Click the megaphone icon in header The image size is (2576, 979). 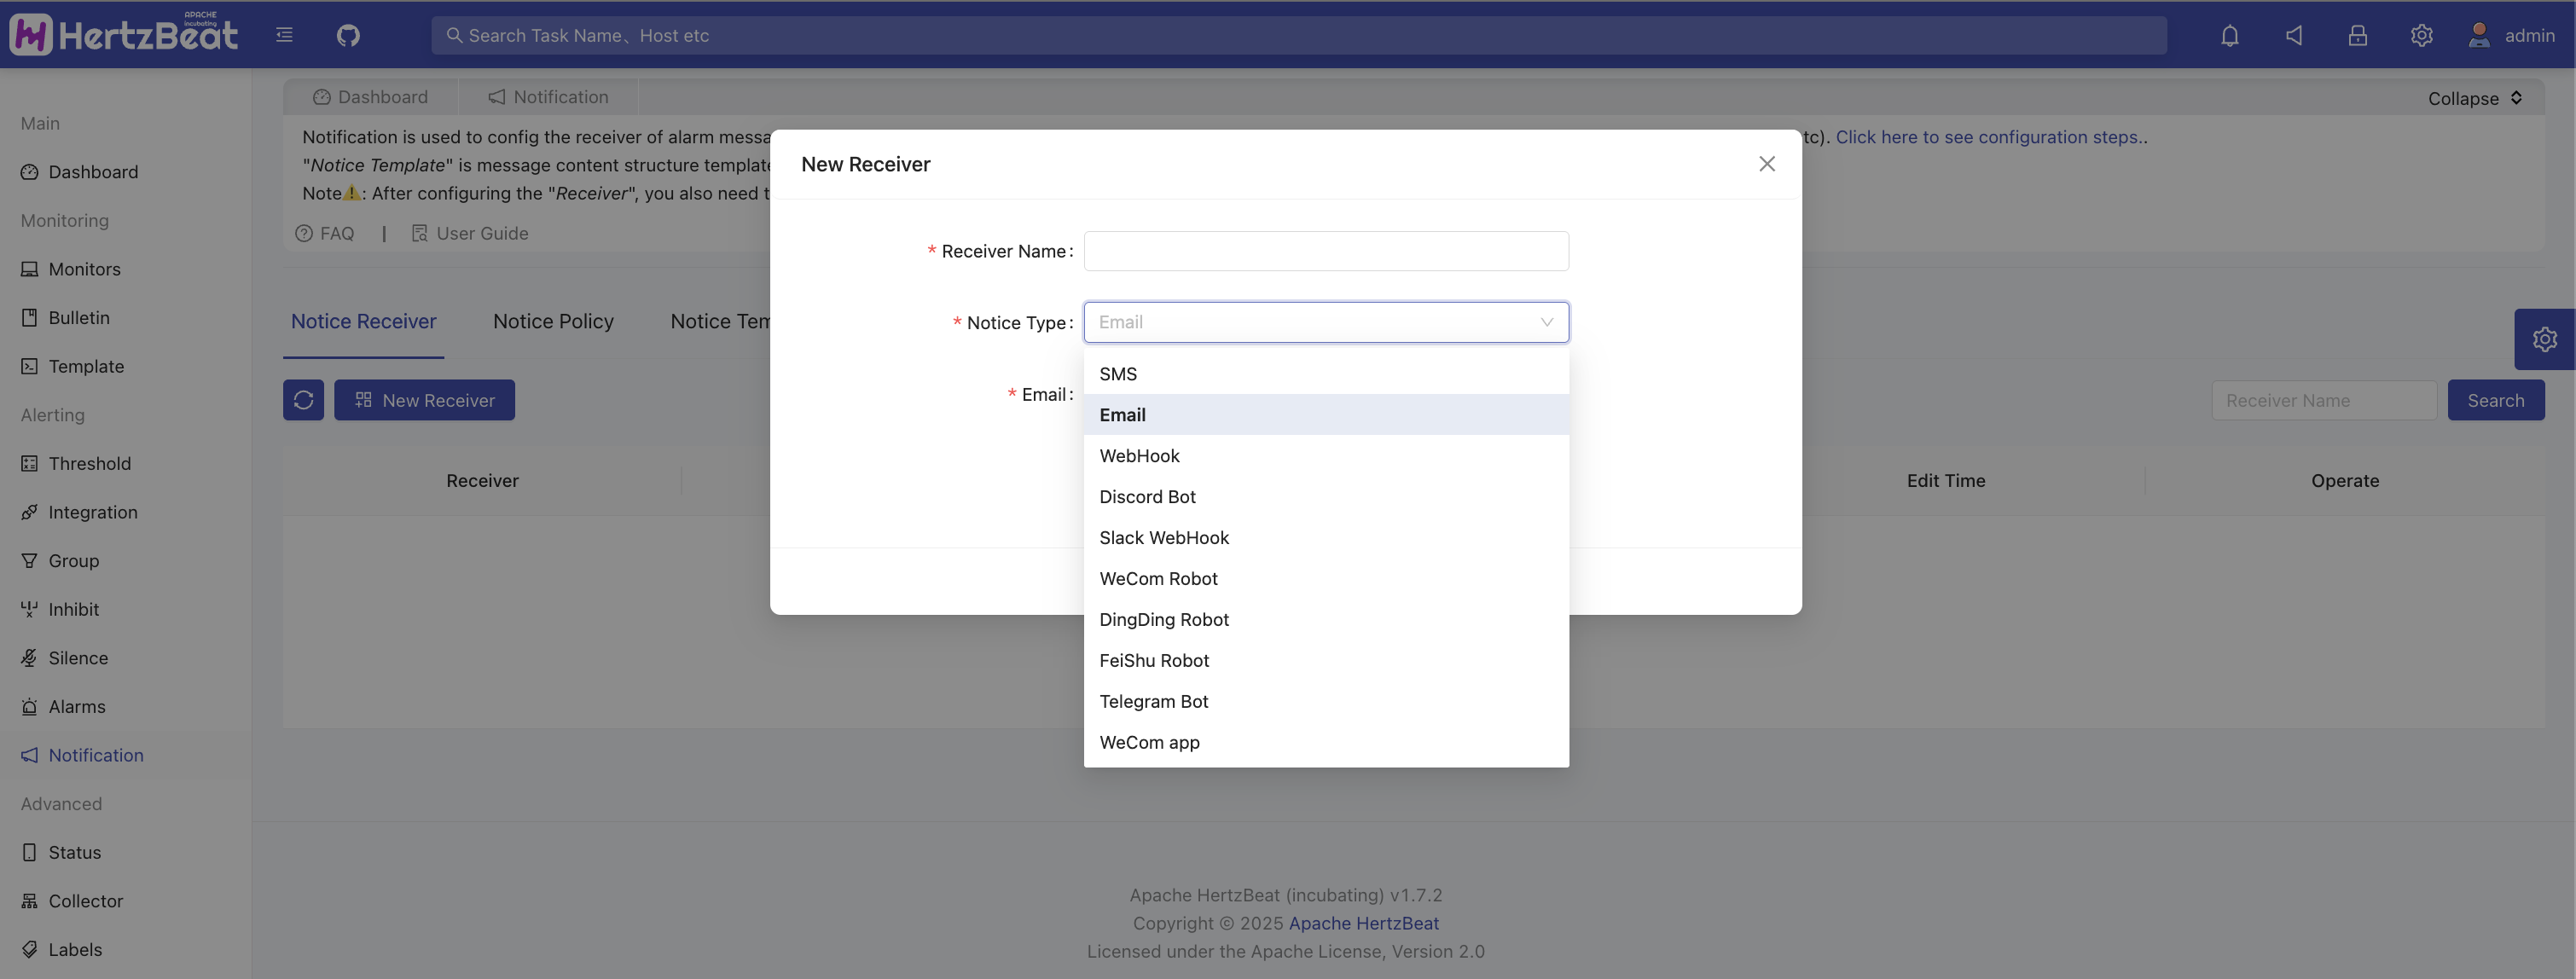pos(2293,36)
